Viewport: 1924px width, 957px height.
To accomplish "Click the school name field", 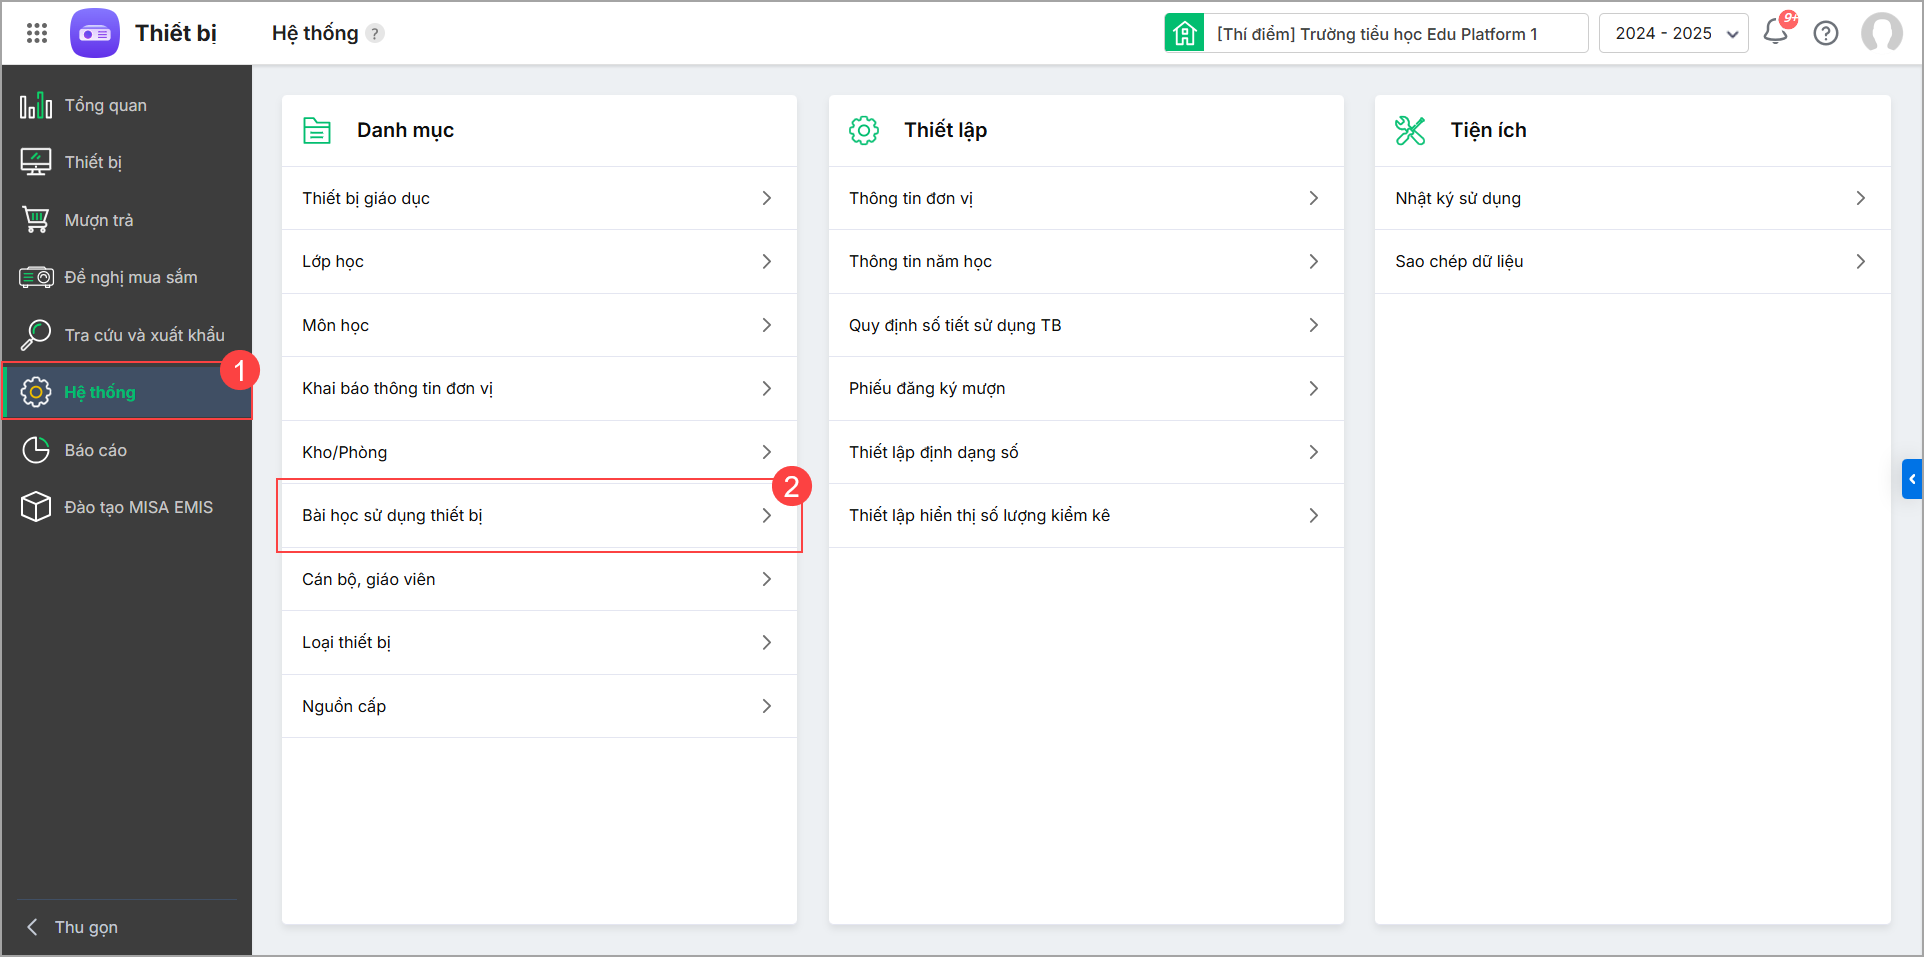I will coord(1396,34).
